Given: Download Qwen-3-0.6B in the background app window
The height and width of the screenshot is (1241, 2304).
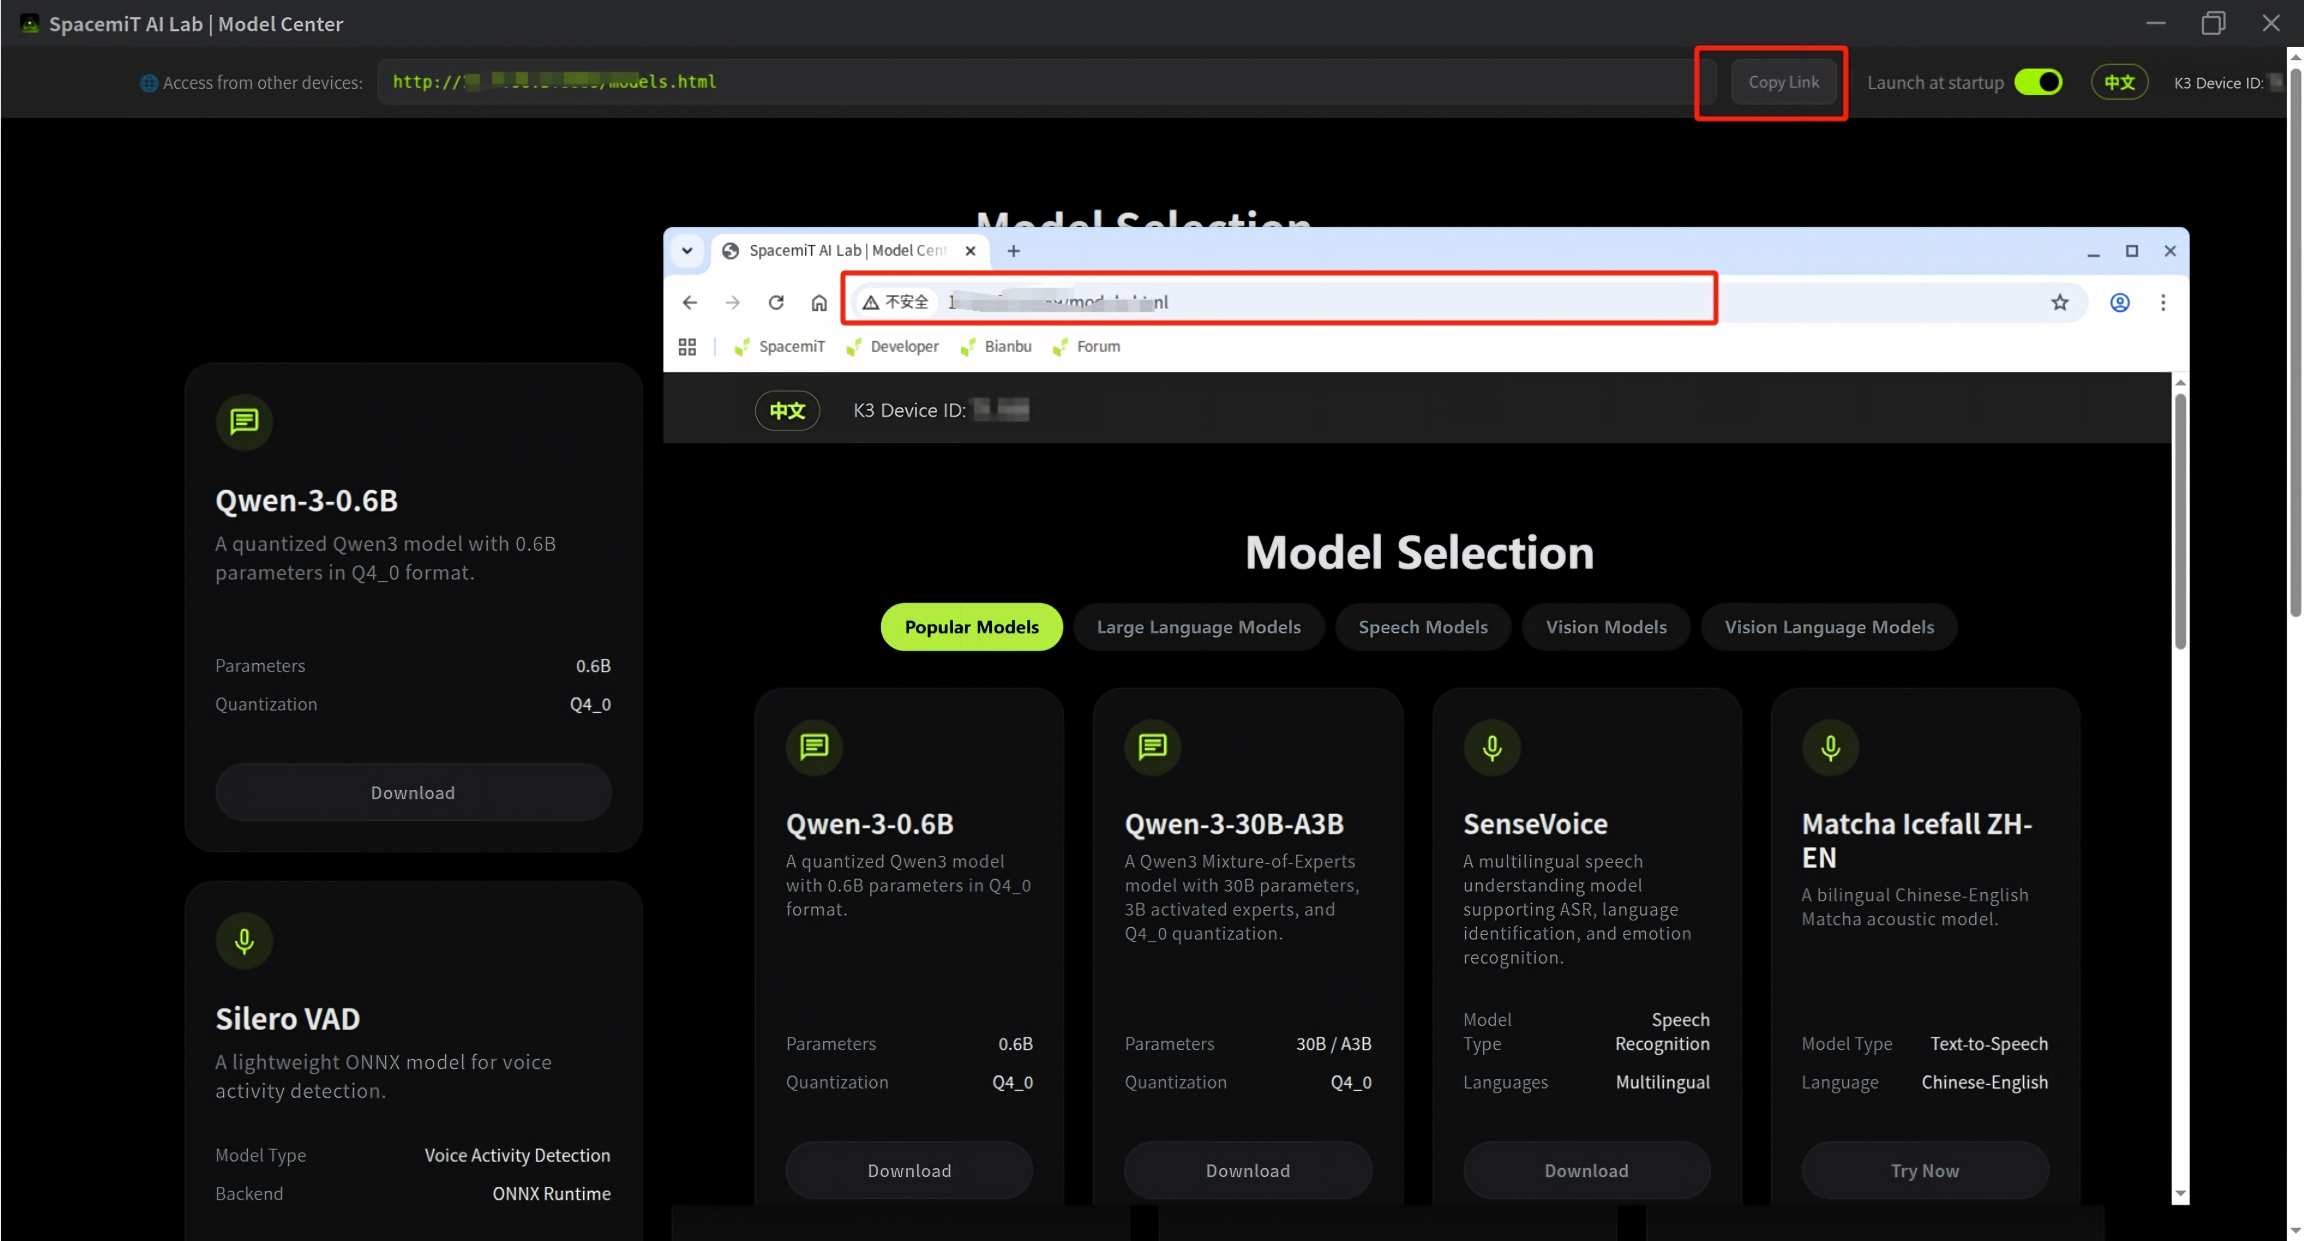Looking at the screenshot, I should click(413, 793).
